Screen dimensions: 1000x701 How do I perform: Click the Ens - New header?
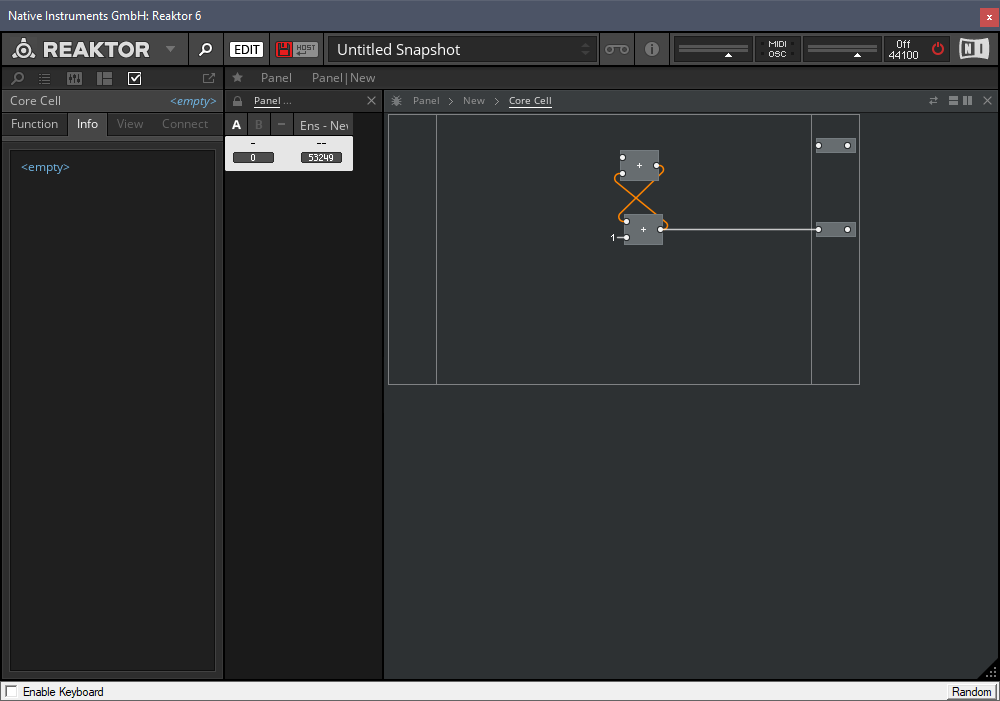[x=323, y=125]
